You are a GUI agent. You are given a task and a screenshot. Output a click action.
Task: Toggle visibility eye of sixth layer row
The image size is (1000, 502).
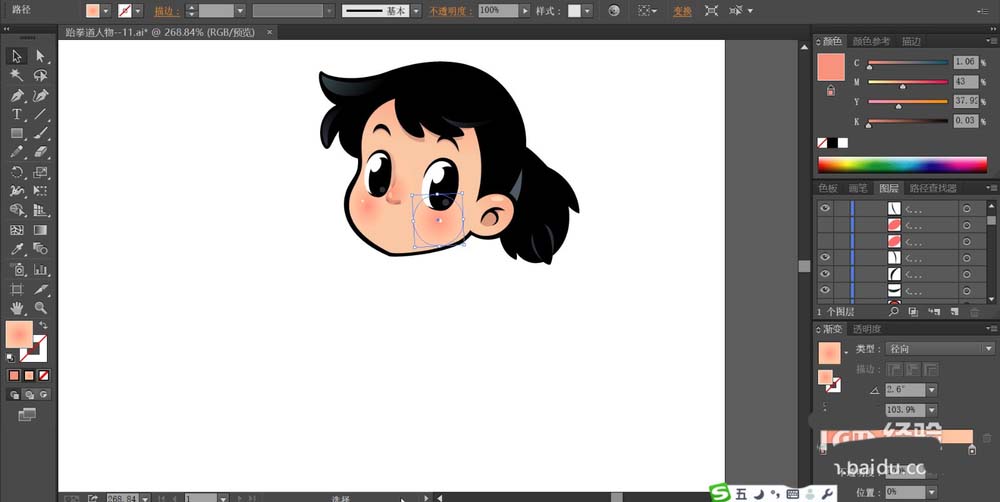tap(825, 290)
